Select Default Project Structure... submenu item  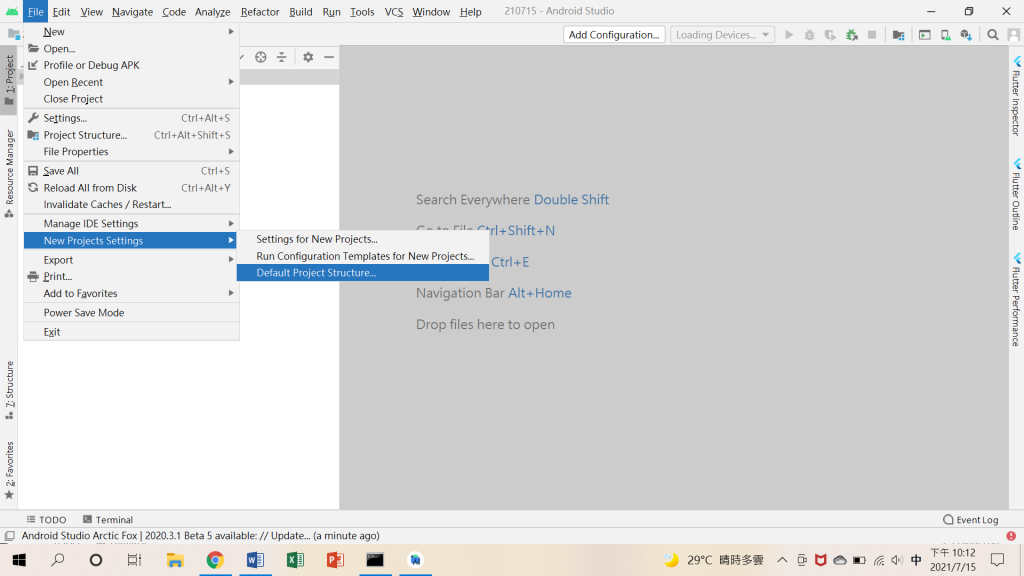(362, 273)
